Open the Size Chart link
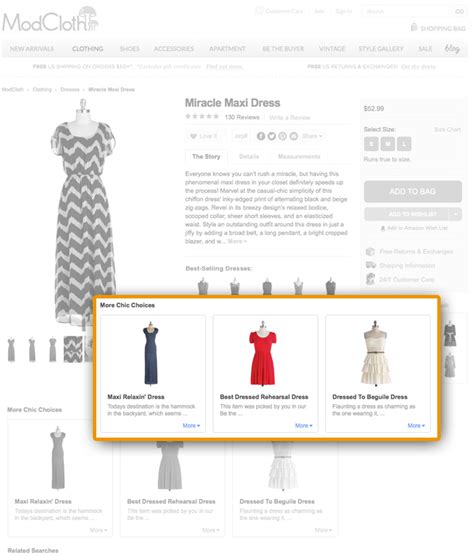The image size is (474, 556). (x=447, y=129)
